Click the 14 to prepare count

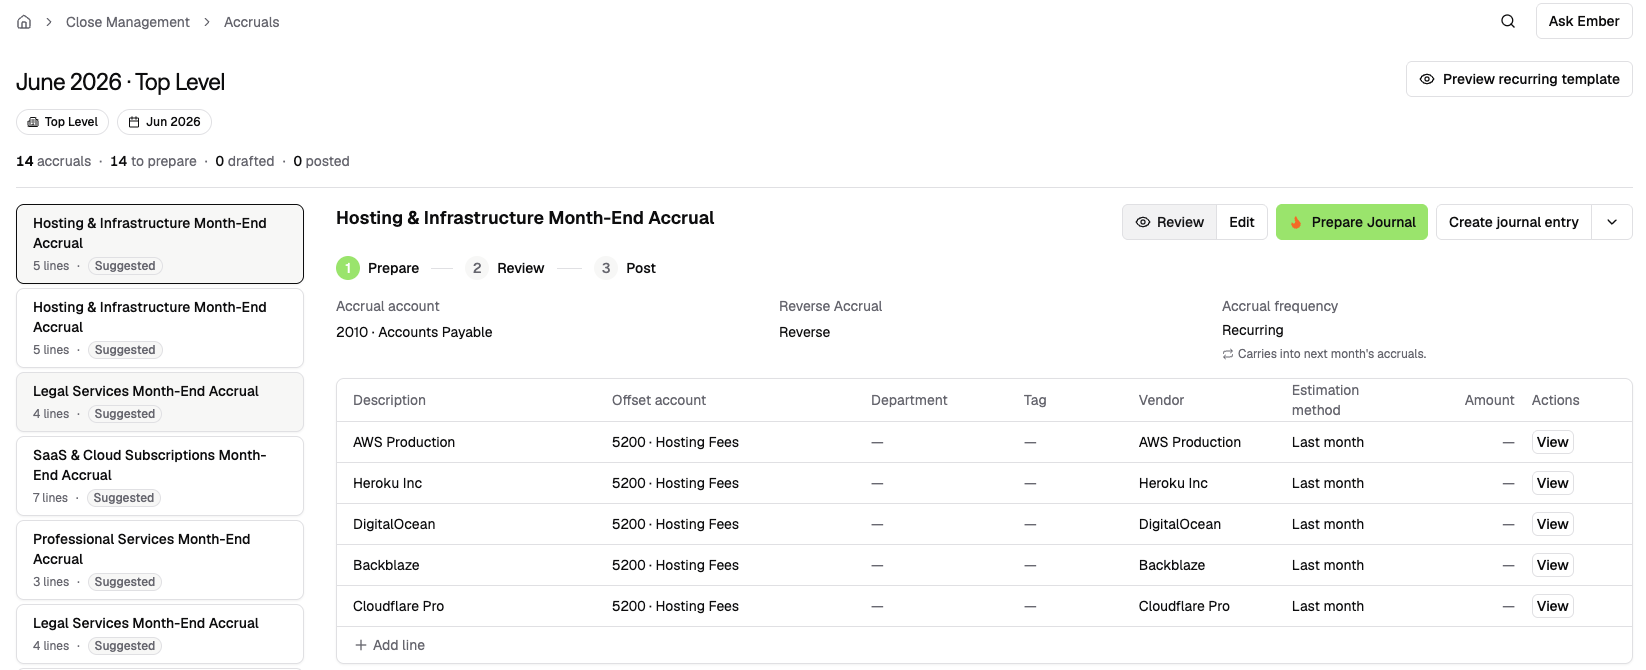(x=153, y=161)
